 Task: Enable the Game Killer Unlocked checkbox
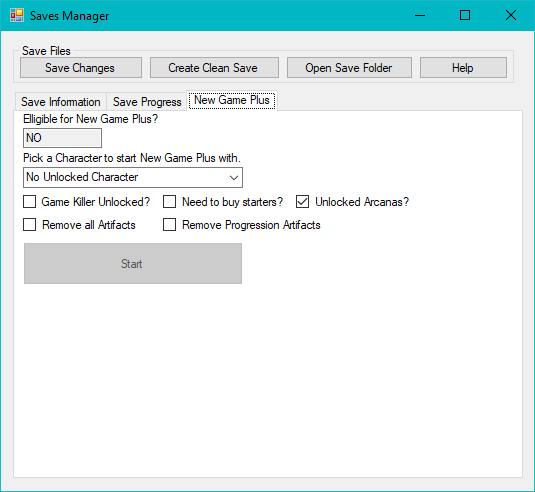point(30,202)
